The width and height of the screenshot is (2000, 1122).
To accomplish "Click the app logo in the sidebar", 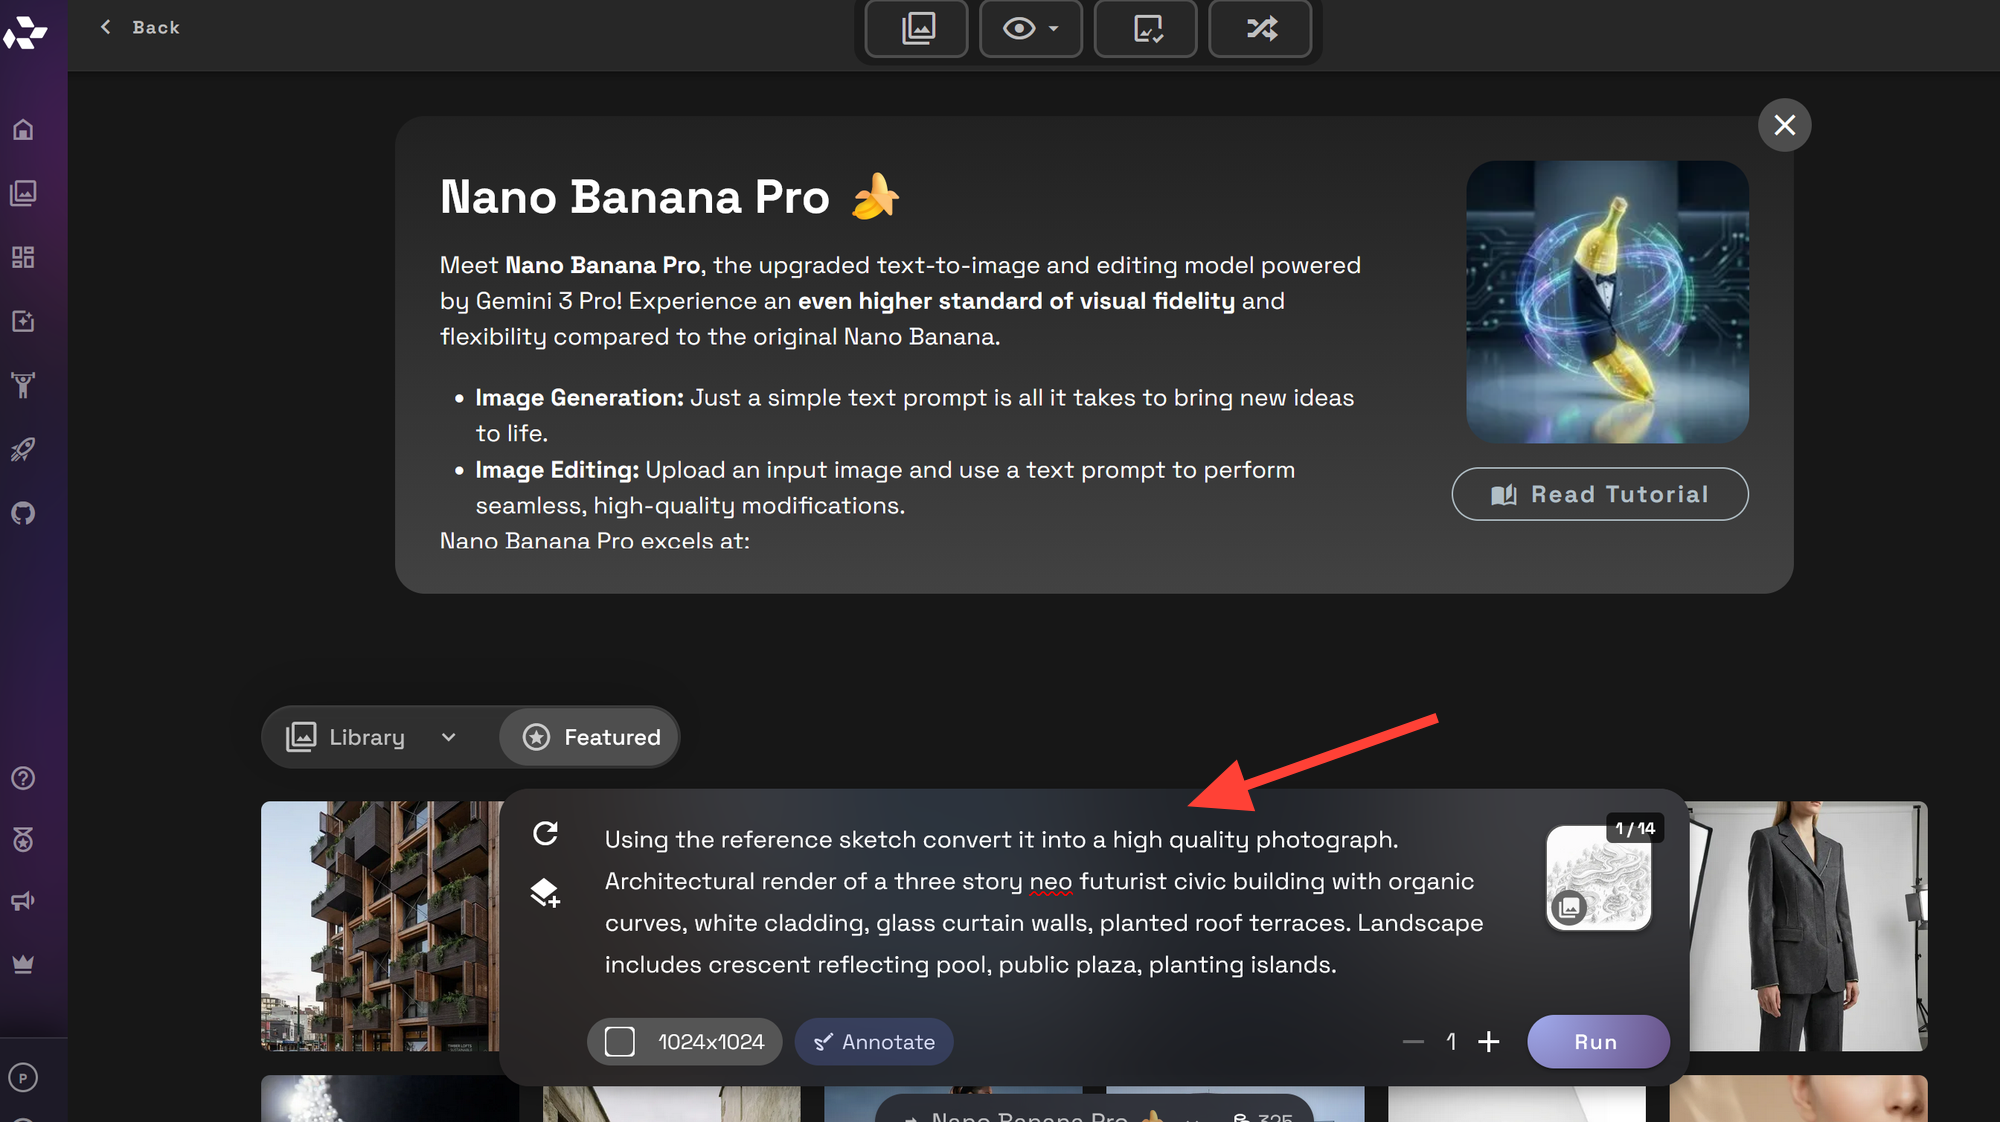I will (x=25, y=32).
